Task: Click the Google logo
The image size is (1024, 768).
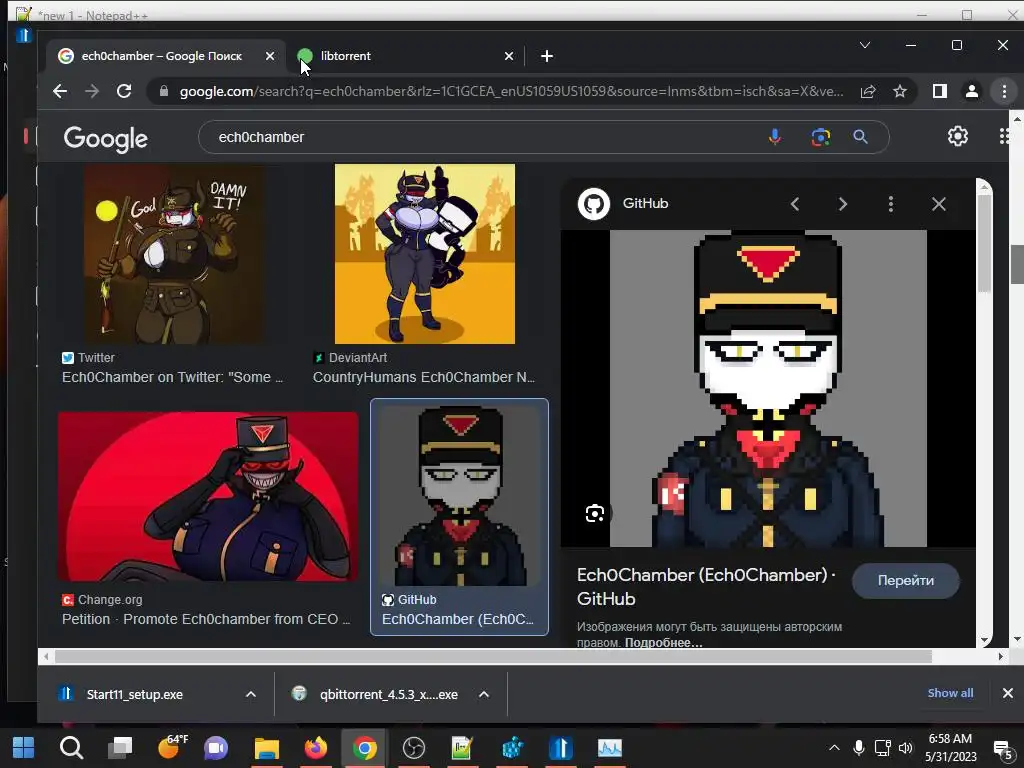Action: click(106, 138)
